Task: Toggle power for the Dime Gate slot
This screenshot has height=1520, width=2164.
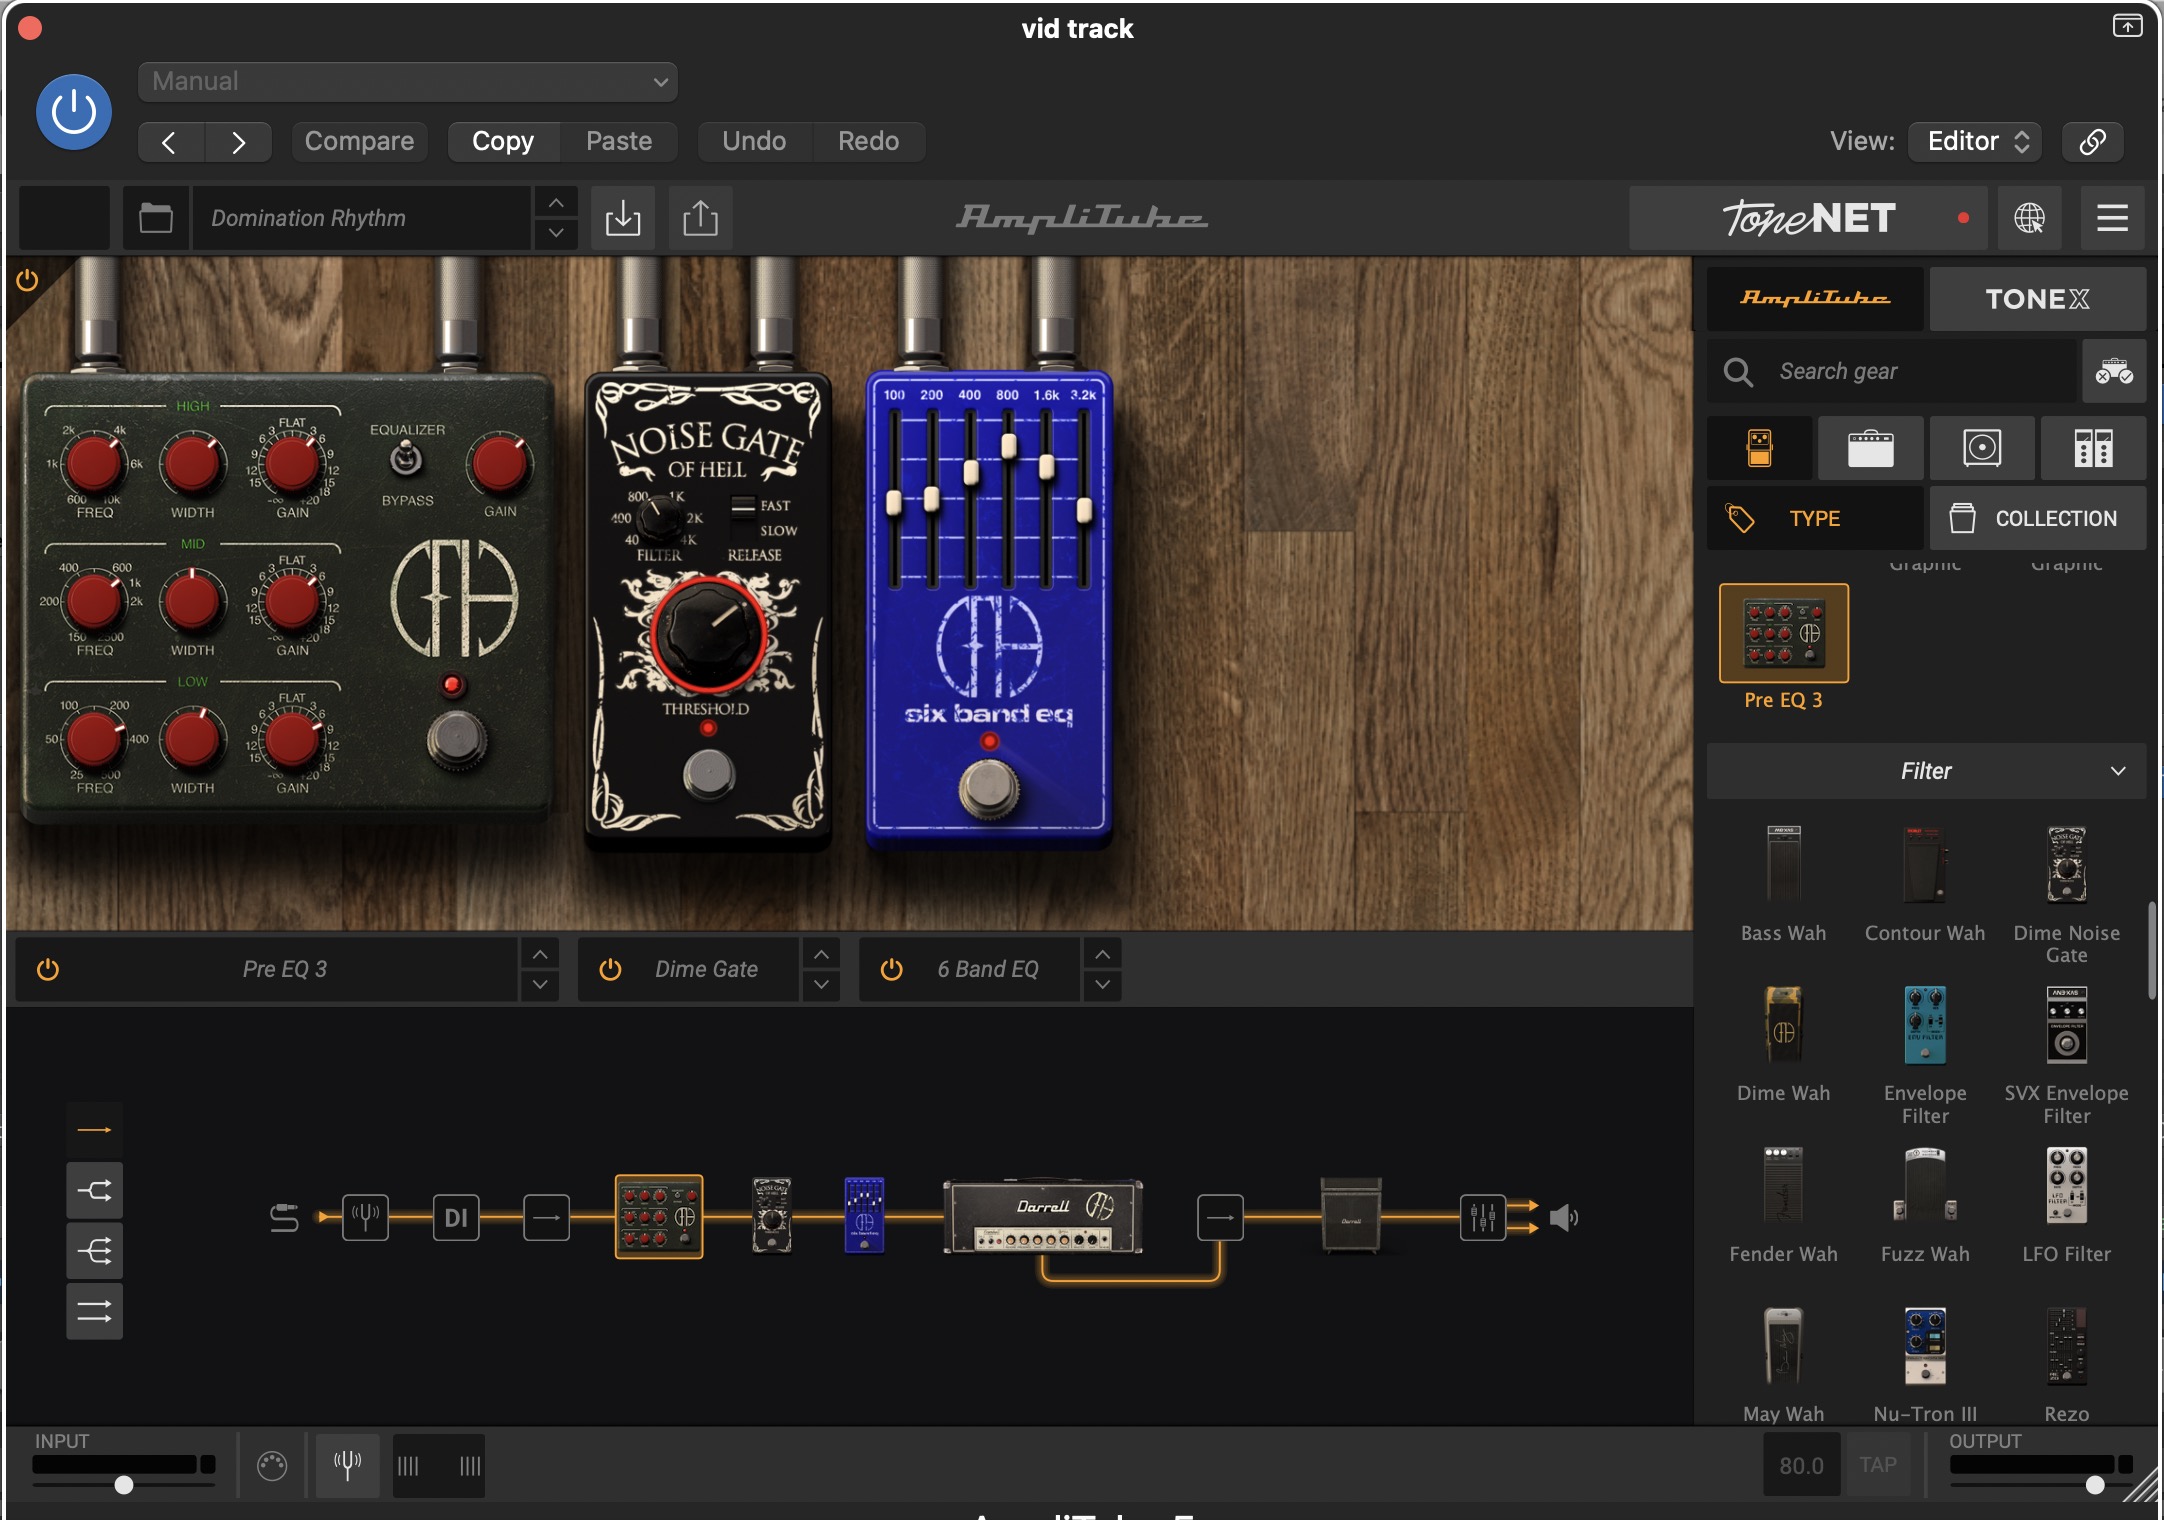Action: pyautogui.click(x=610, y=969)
